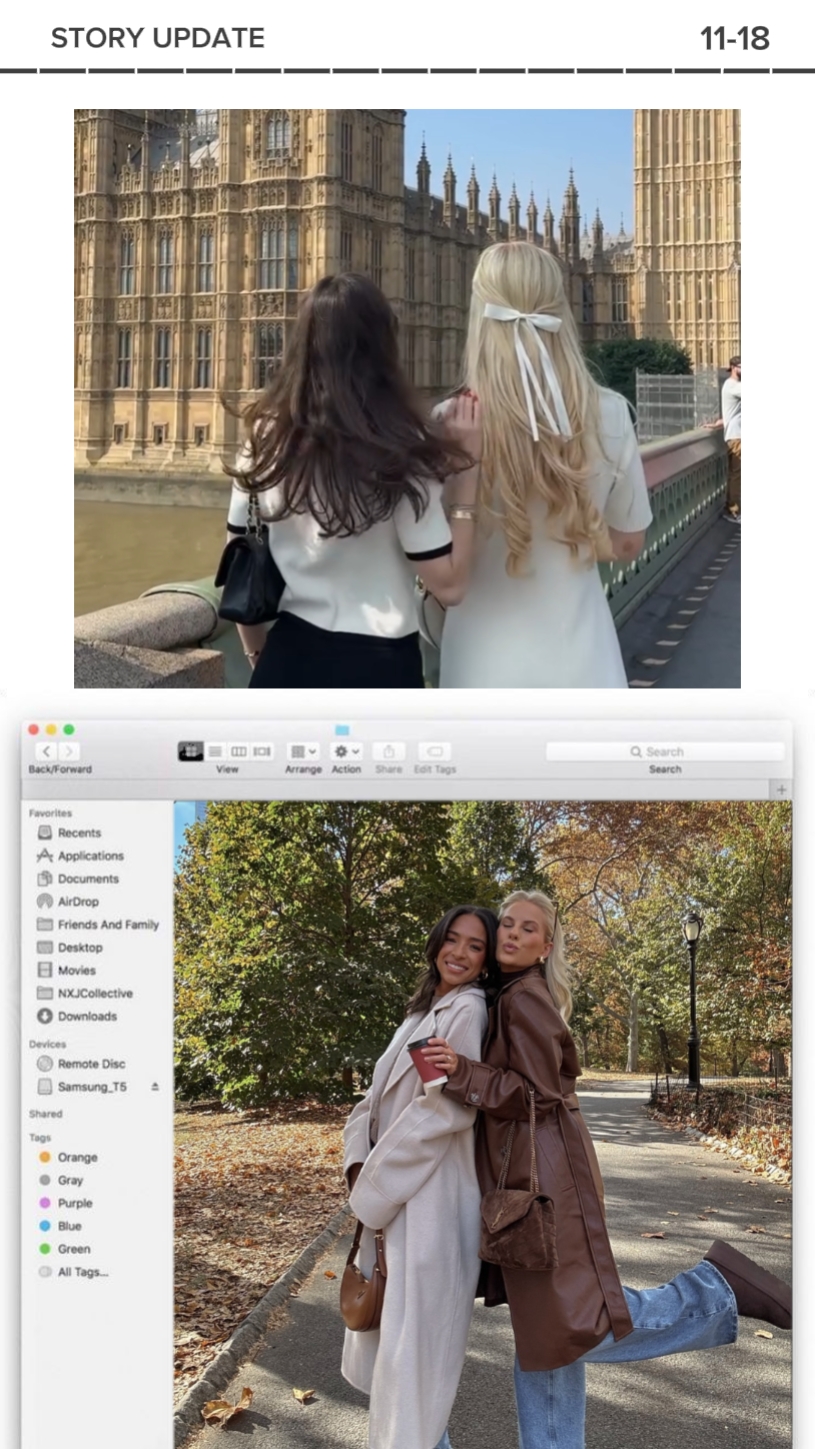Select the Purple tag
Screen dimensions: 815x1449
(74, 1203)
